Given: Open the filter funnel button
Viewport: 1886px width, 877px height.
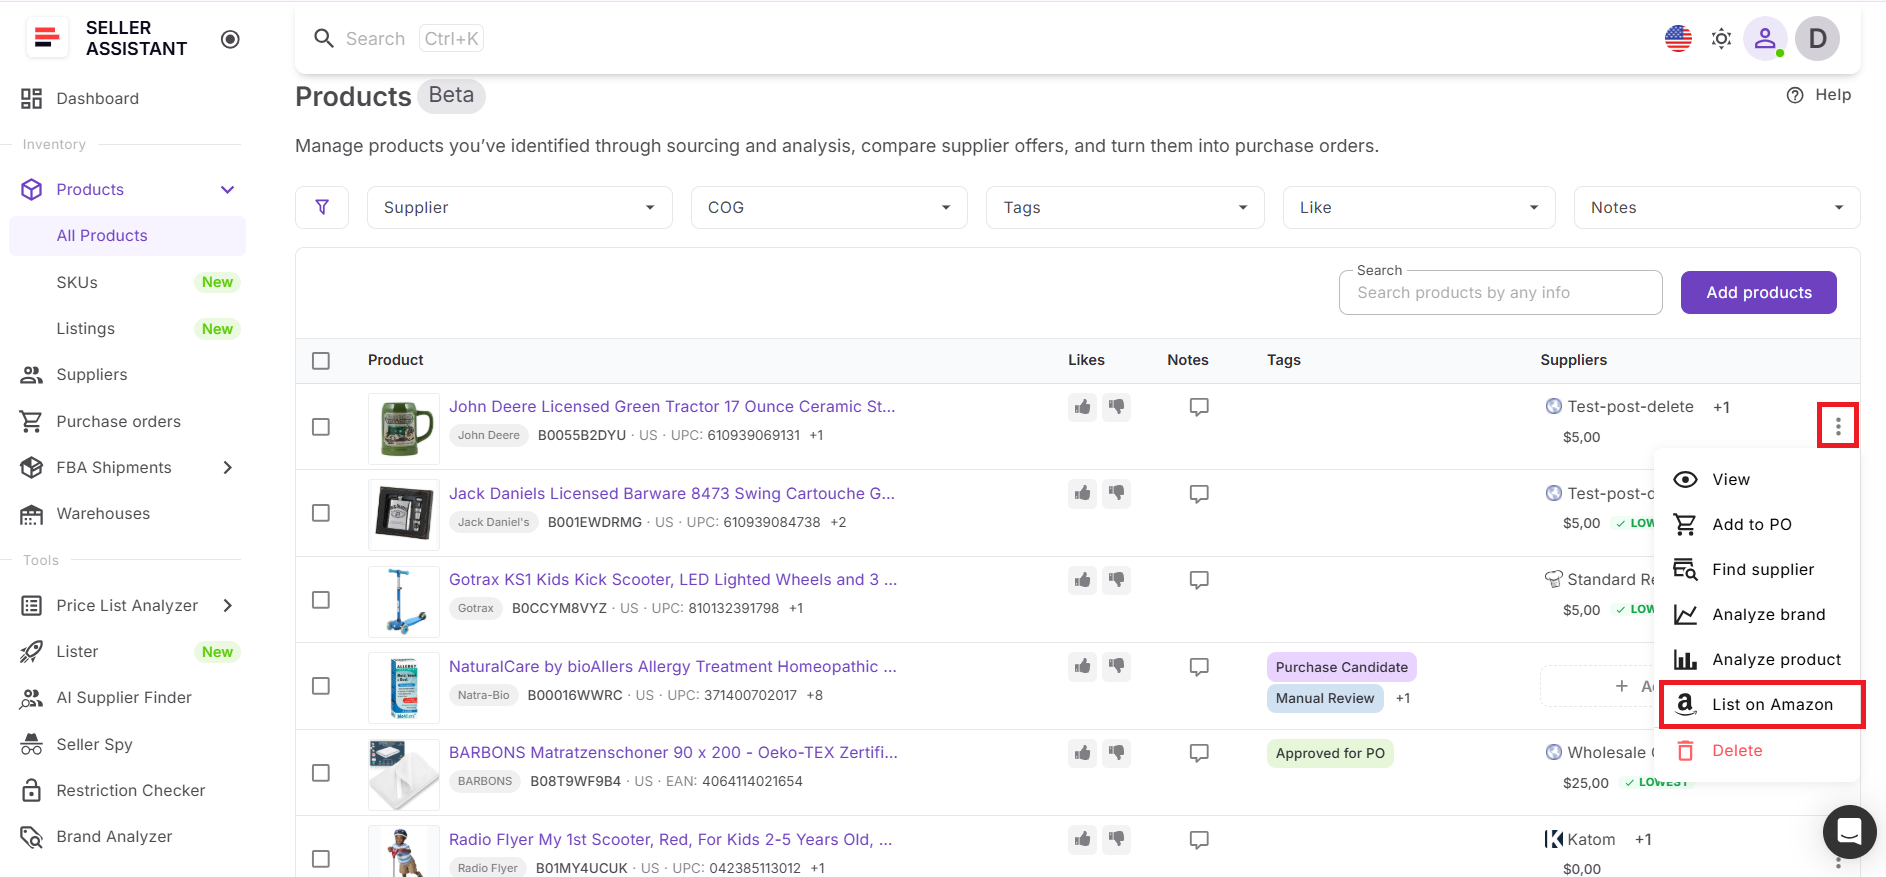Looking at the screenshot, I should (322, 207).
